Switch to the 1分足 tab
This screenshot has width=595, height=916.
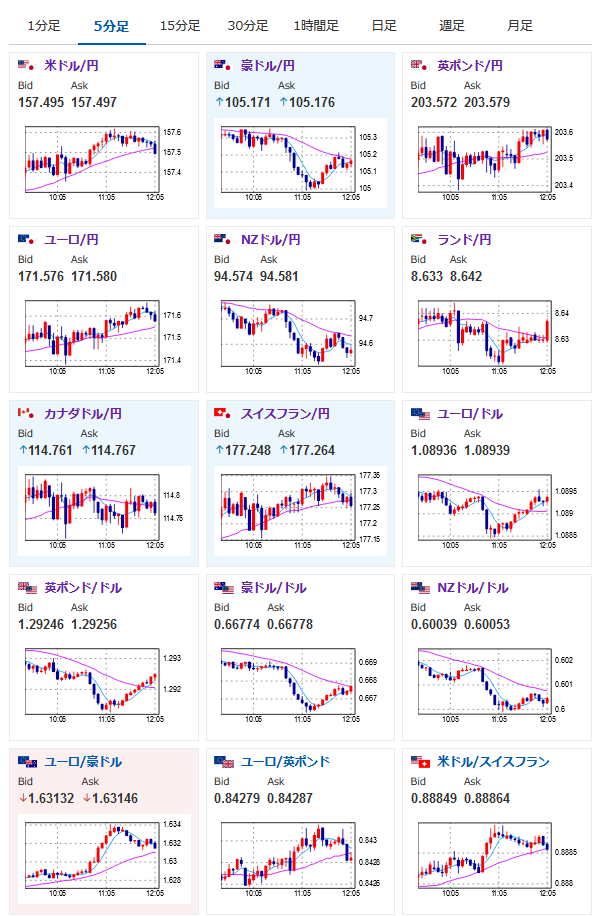coord(44,26)
